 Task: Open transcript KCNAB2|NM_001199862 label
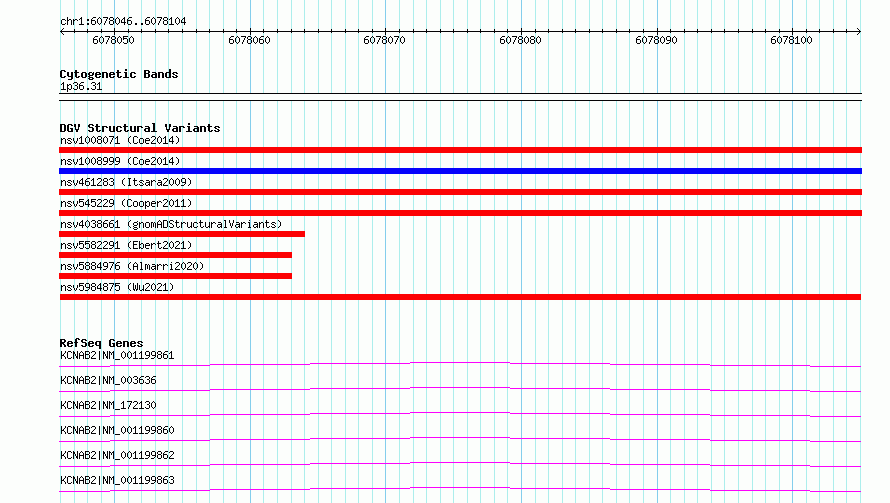pos(117,455)
